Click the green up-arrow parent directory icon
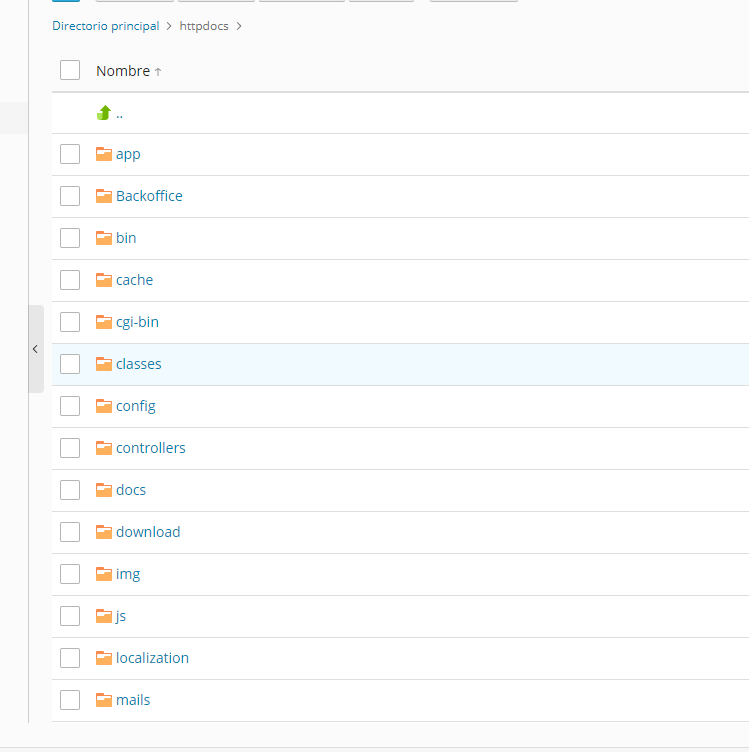749x752 pixels. tap(104, 113)
